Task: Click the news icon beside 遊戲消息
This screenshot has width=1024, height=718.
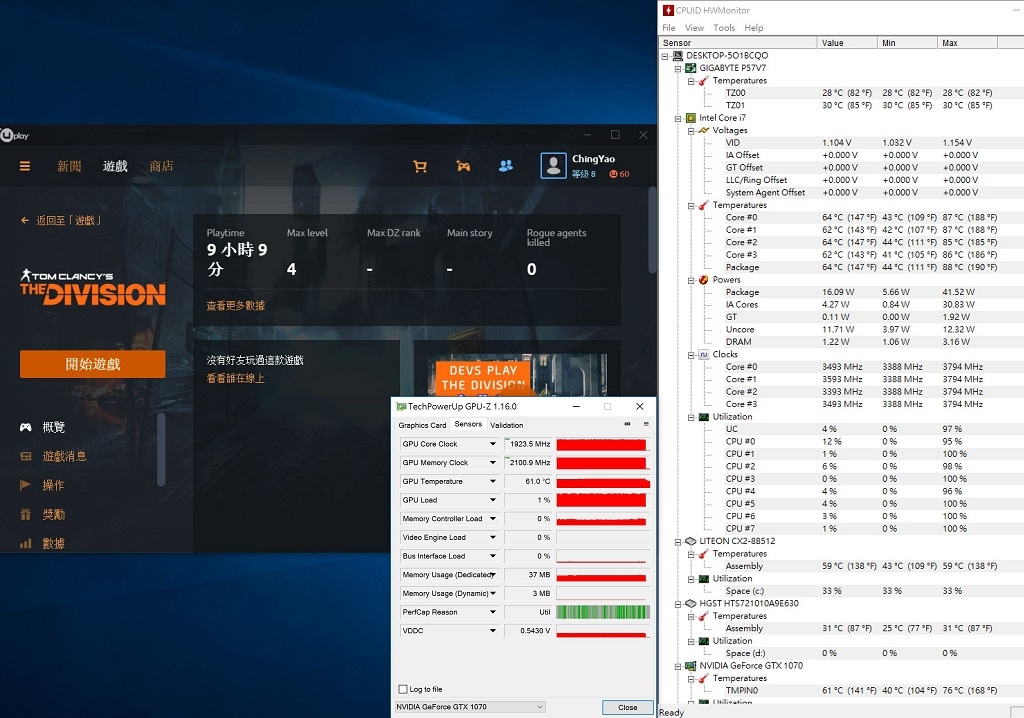Action: [x=25, y=456]
